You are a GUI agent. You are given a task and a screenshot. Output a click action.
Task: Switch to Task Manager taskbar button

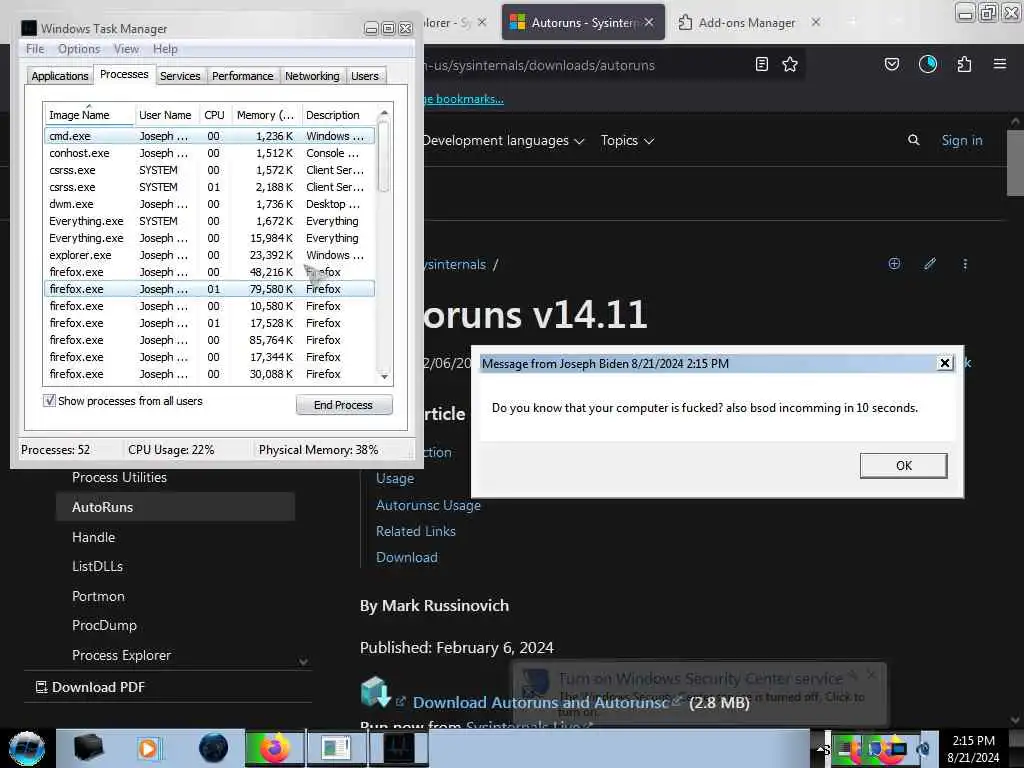398,748
